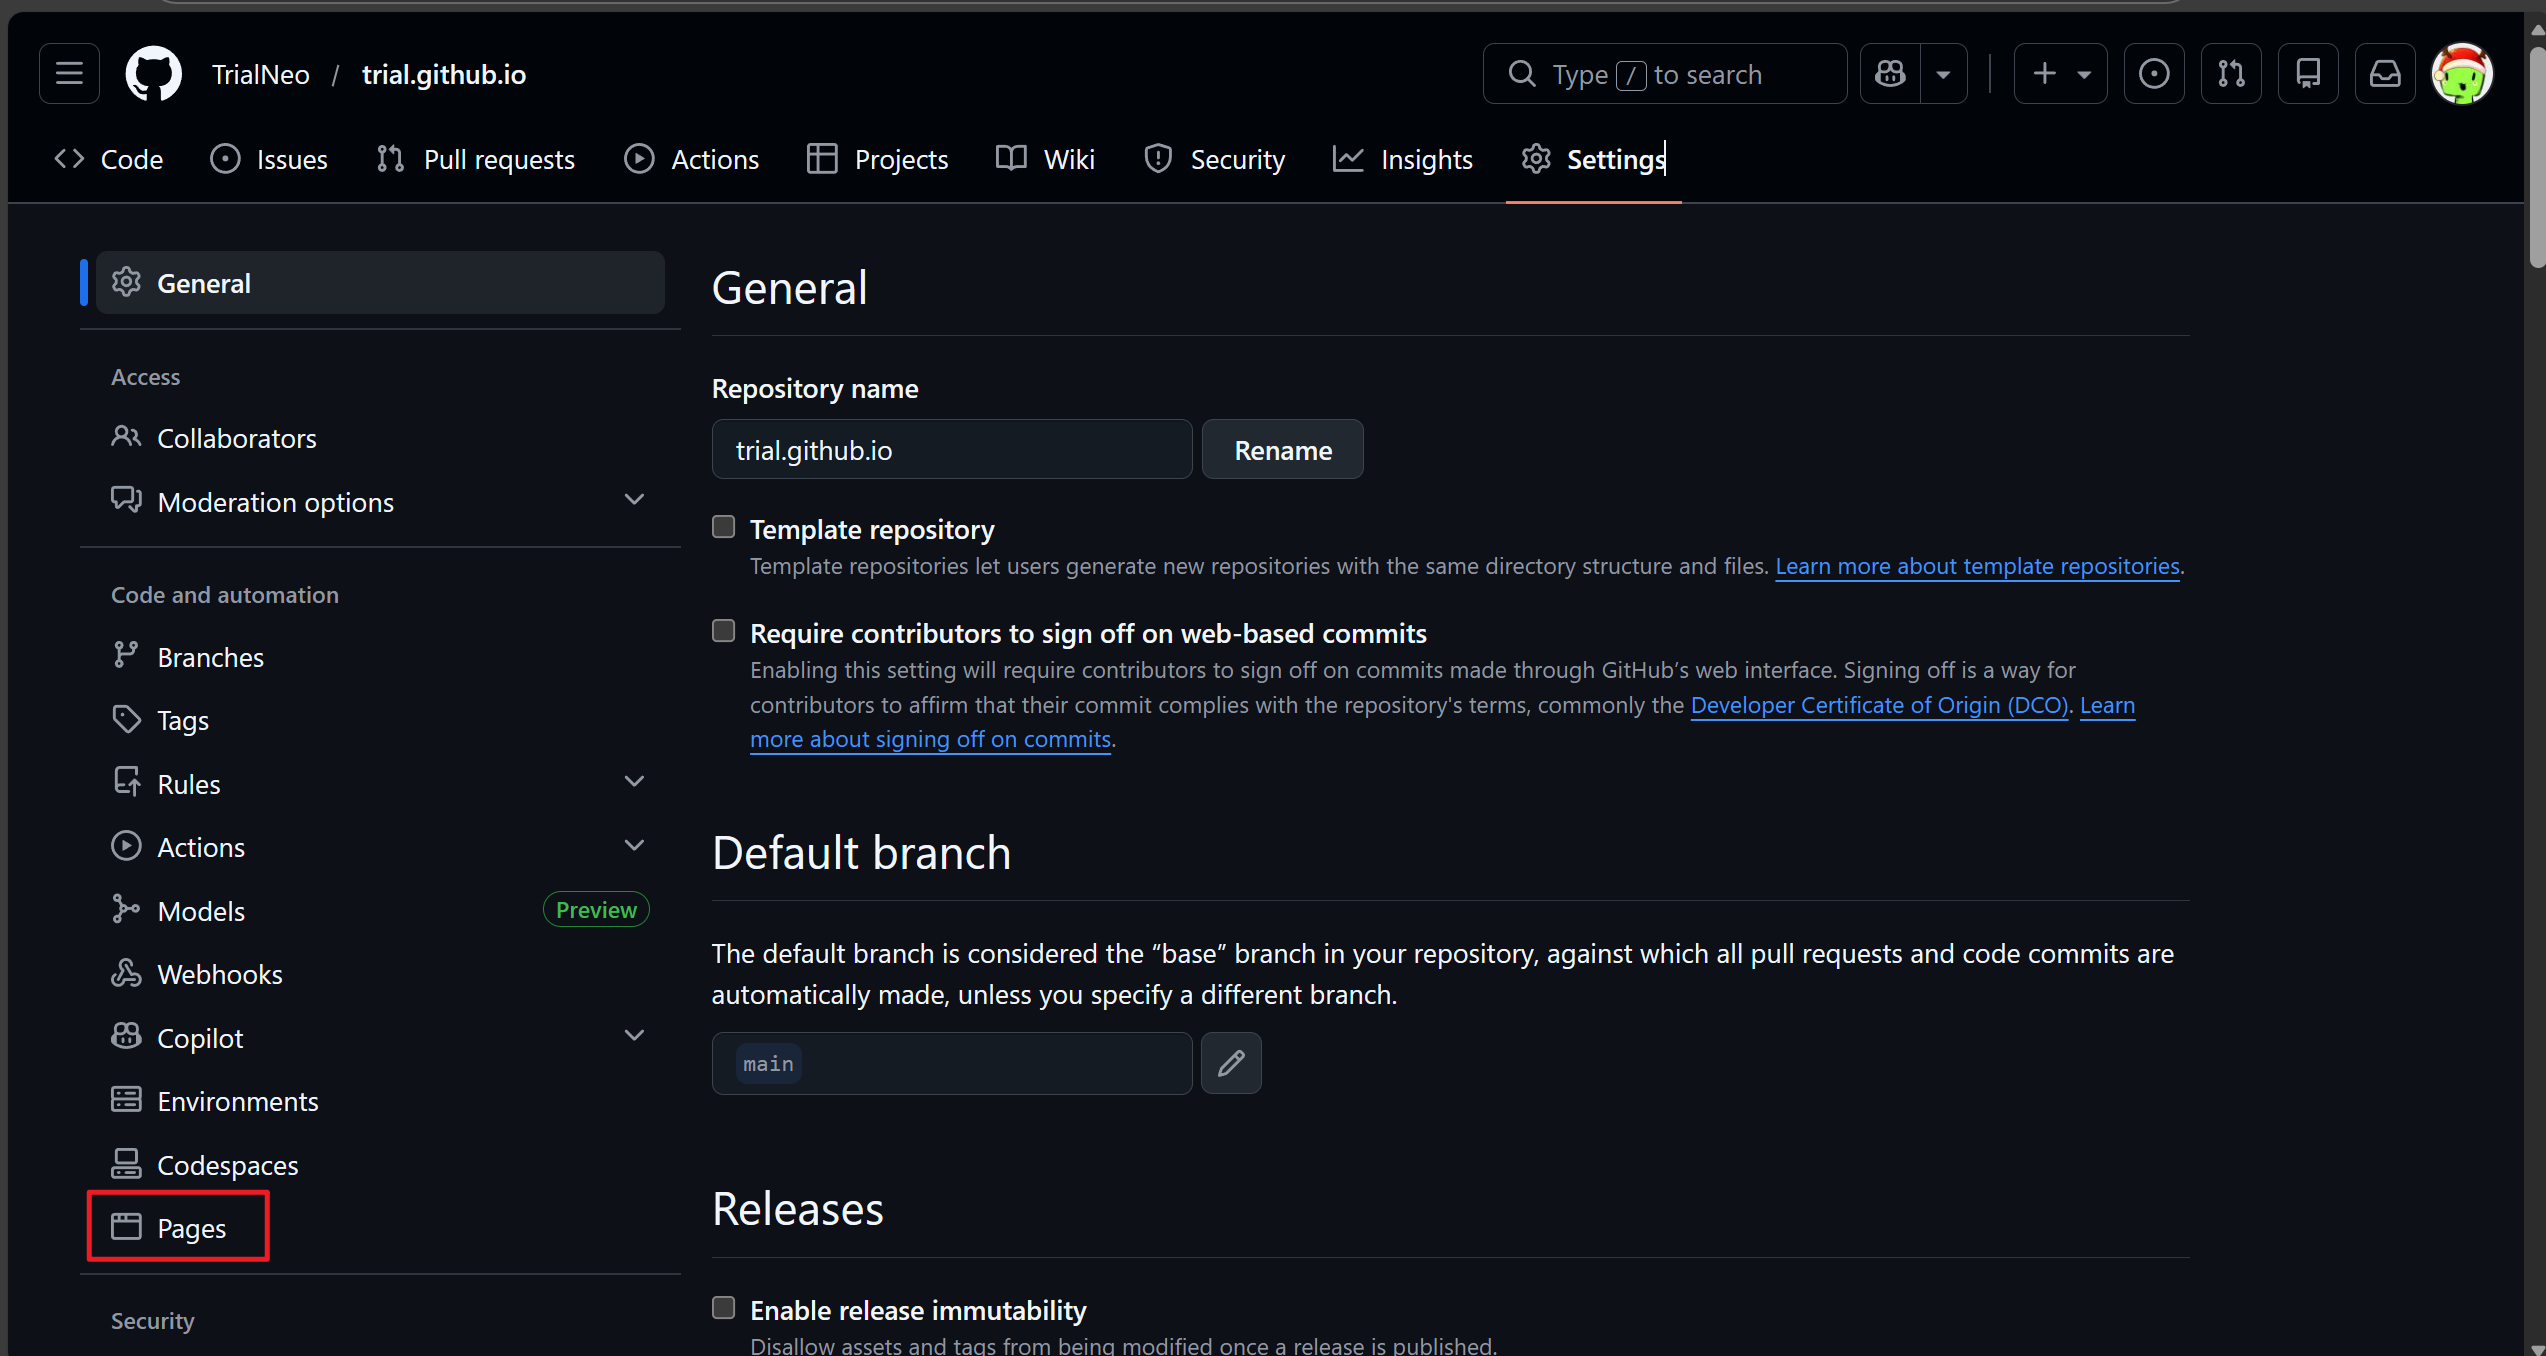Open the Developer Certificate of Origin link
Image resolution: width=2546 pixels, height=1356 pixels.
[1878, 705]
